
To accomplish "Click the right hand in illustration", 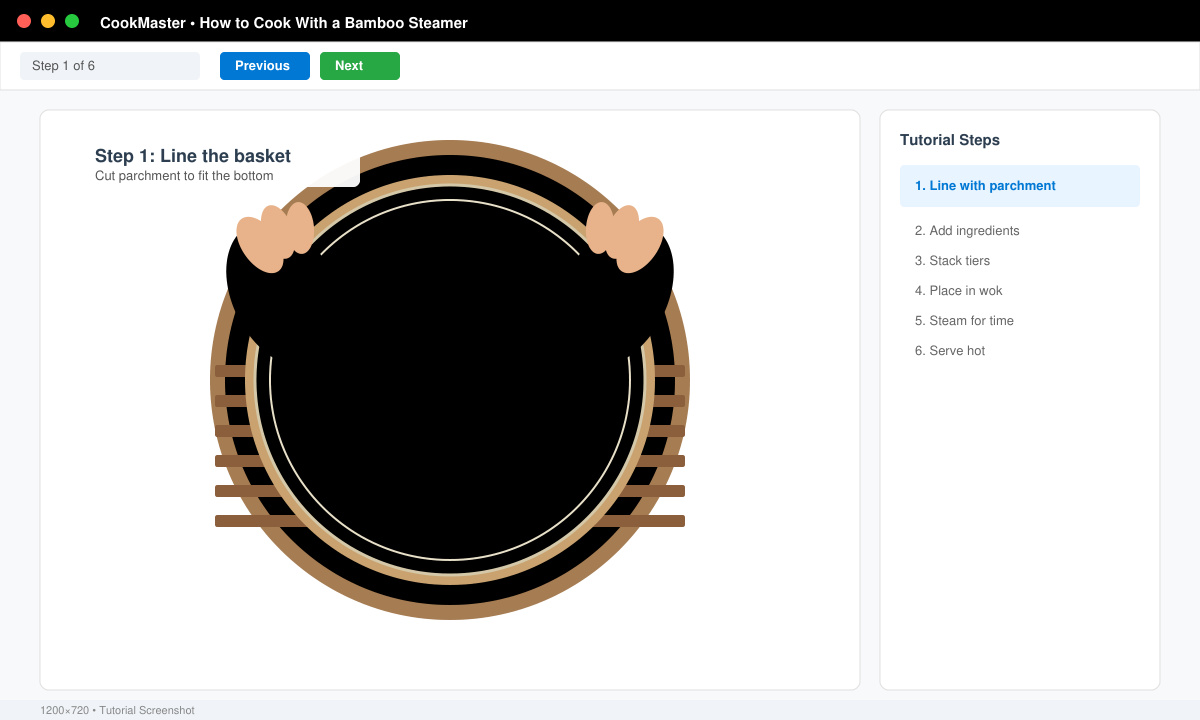I will tap(625, 237).
